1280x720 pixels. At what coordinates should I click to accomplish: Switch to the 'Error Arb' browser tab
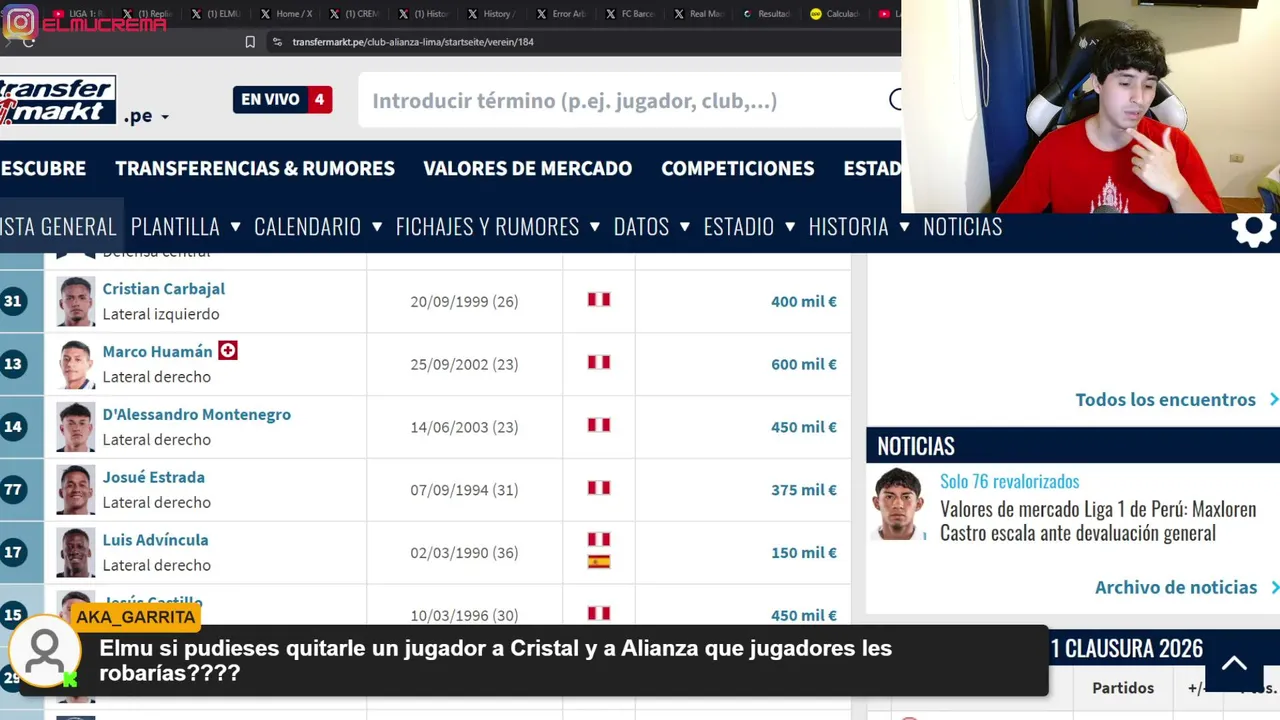pos(562,14)
